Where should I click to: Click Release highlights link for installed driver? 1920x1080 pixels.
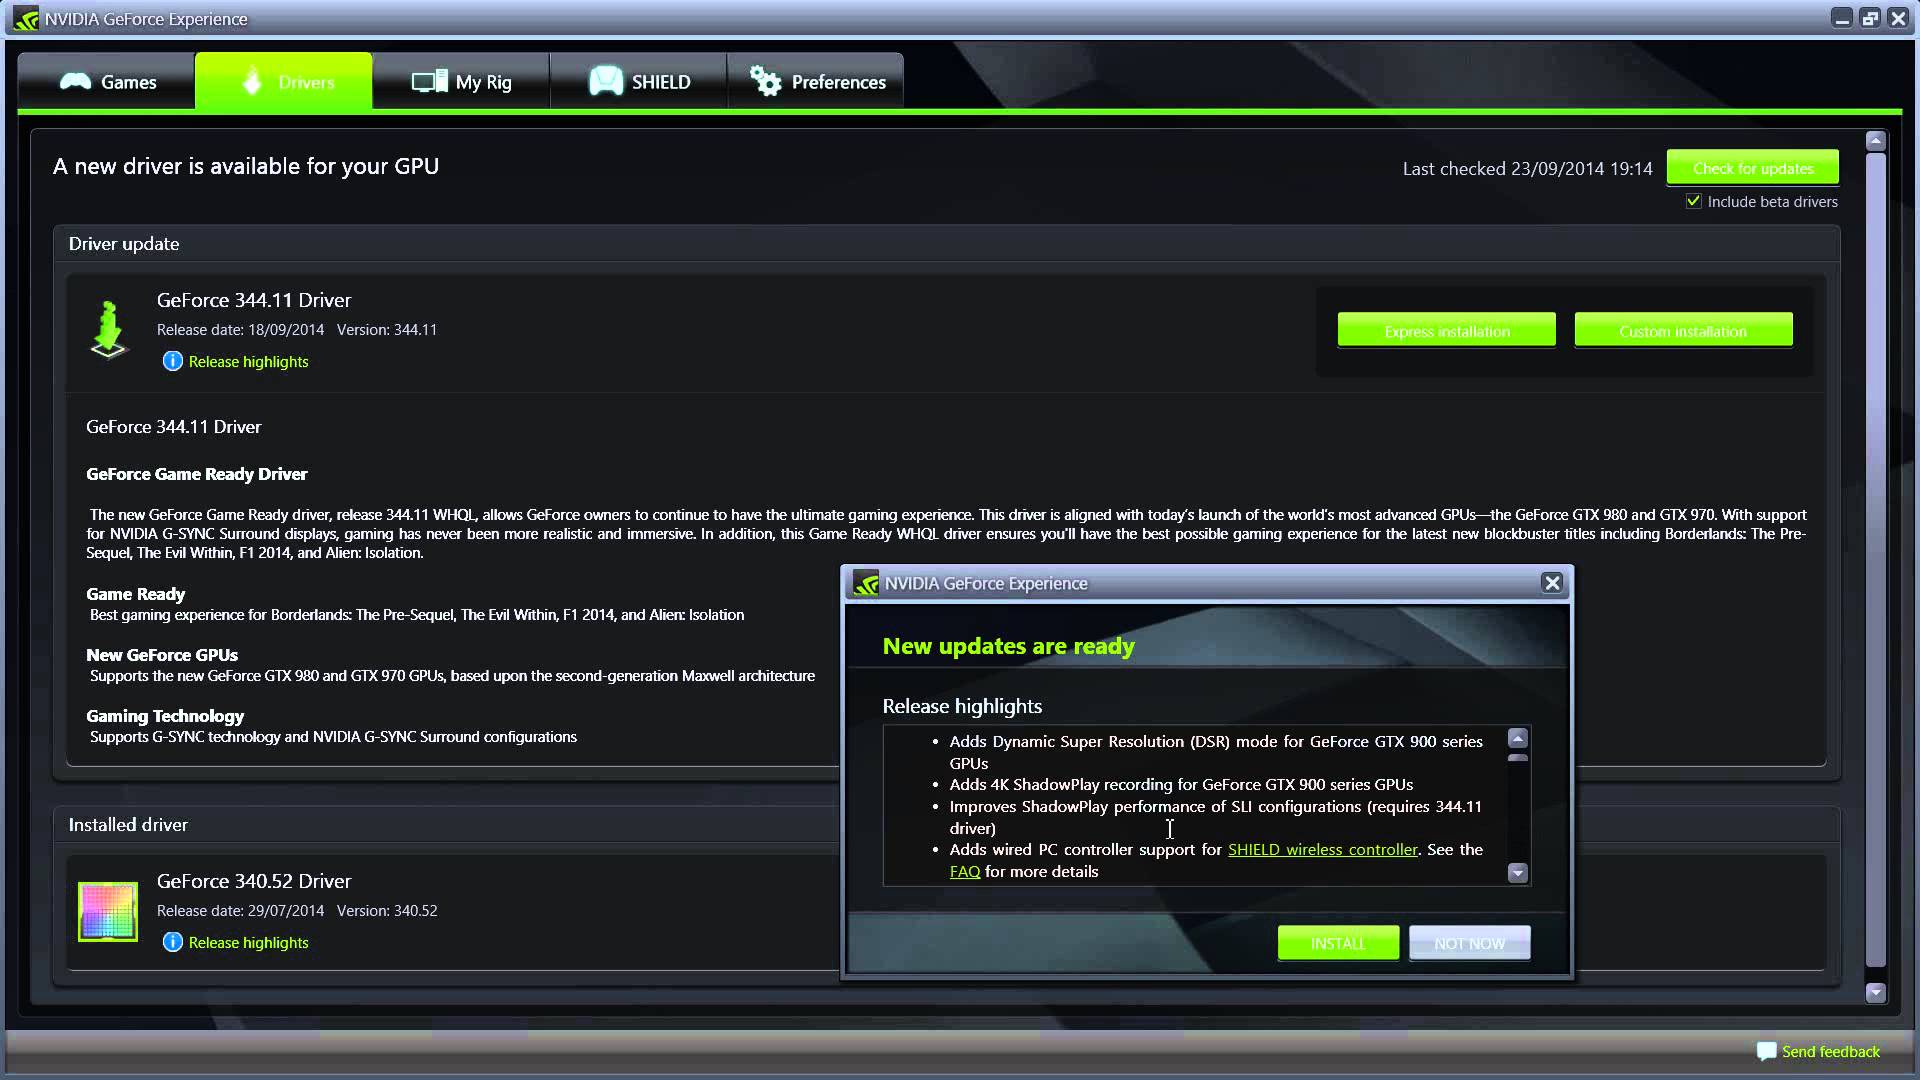pyautogui.click(x=248, y=942)
